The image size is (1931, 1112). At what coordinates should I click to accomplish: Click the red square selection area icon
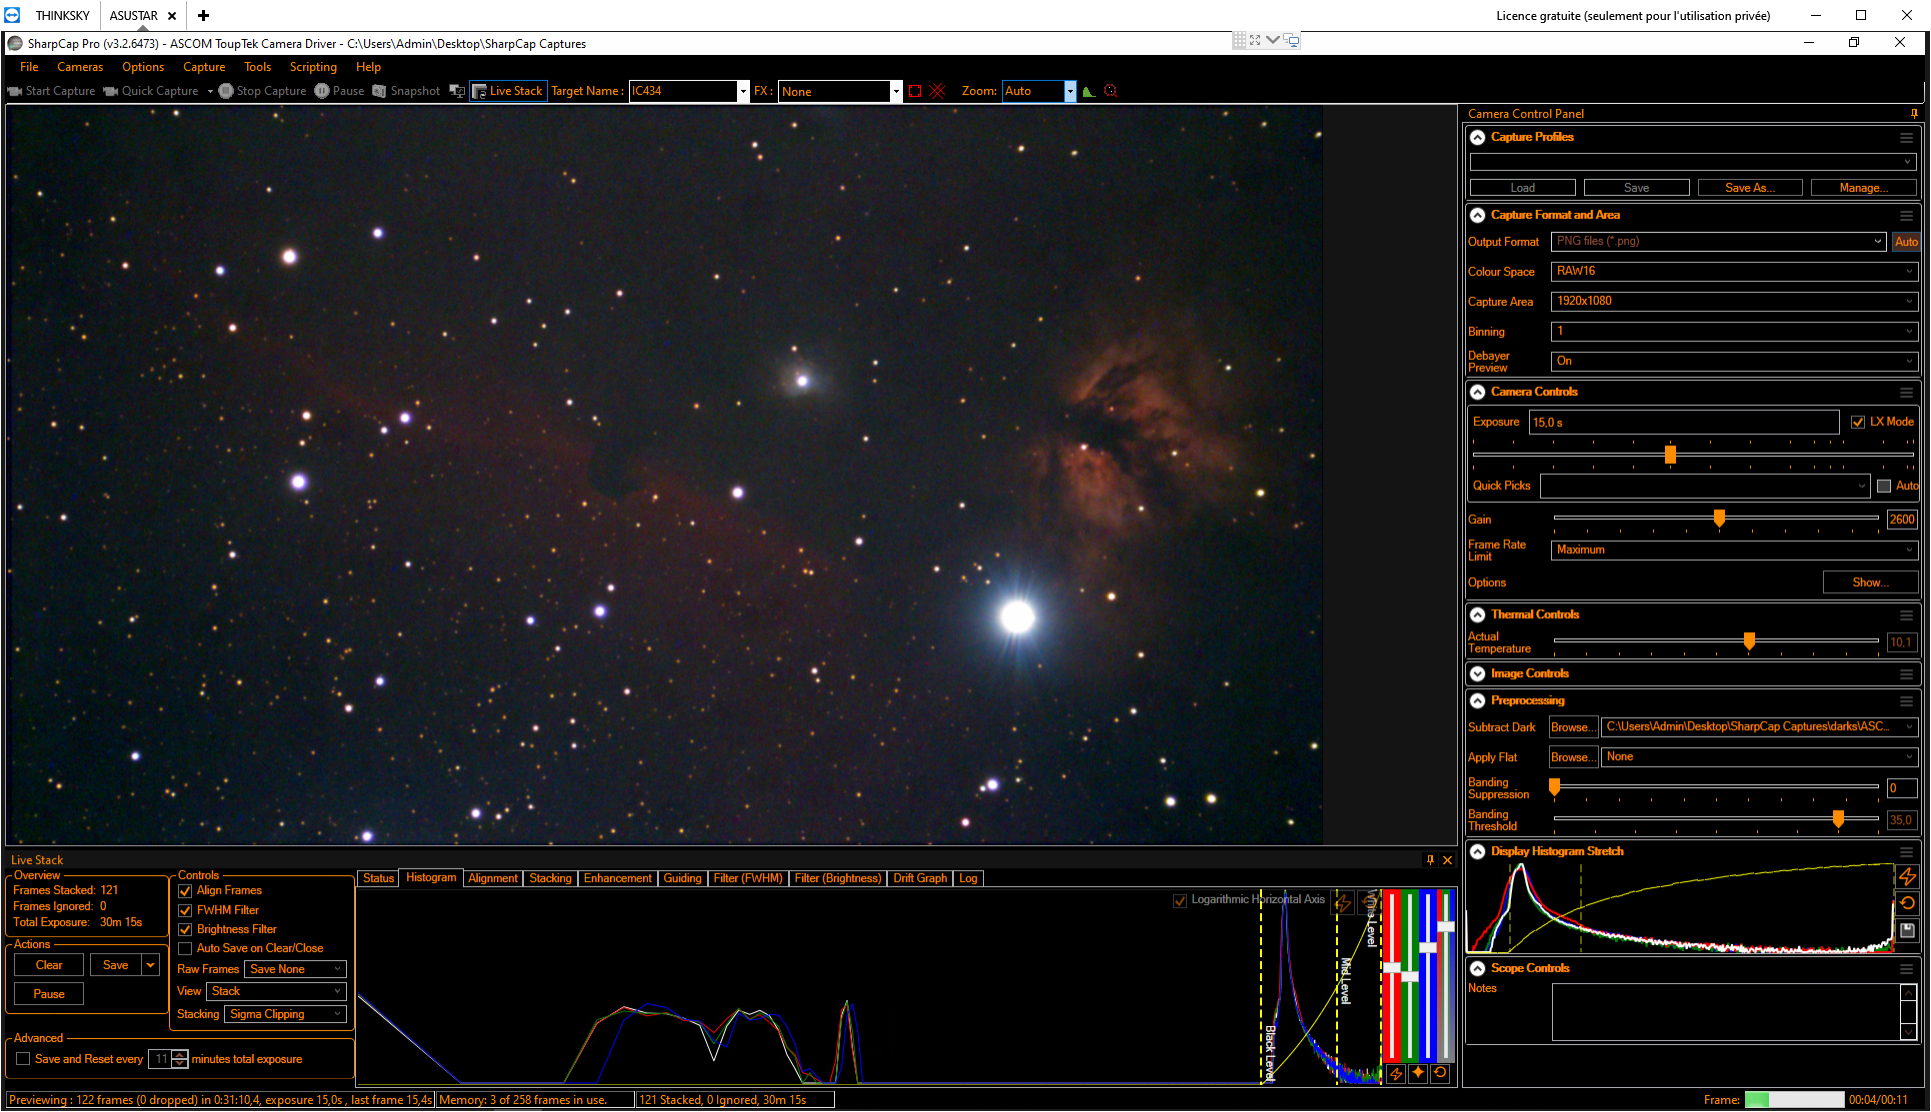coord(915,91)
